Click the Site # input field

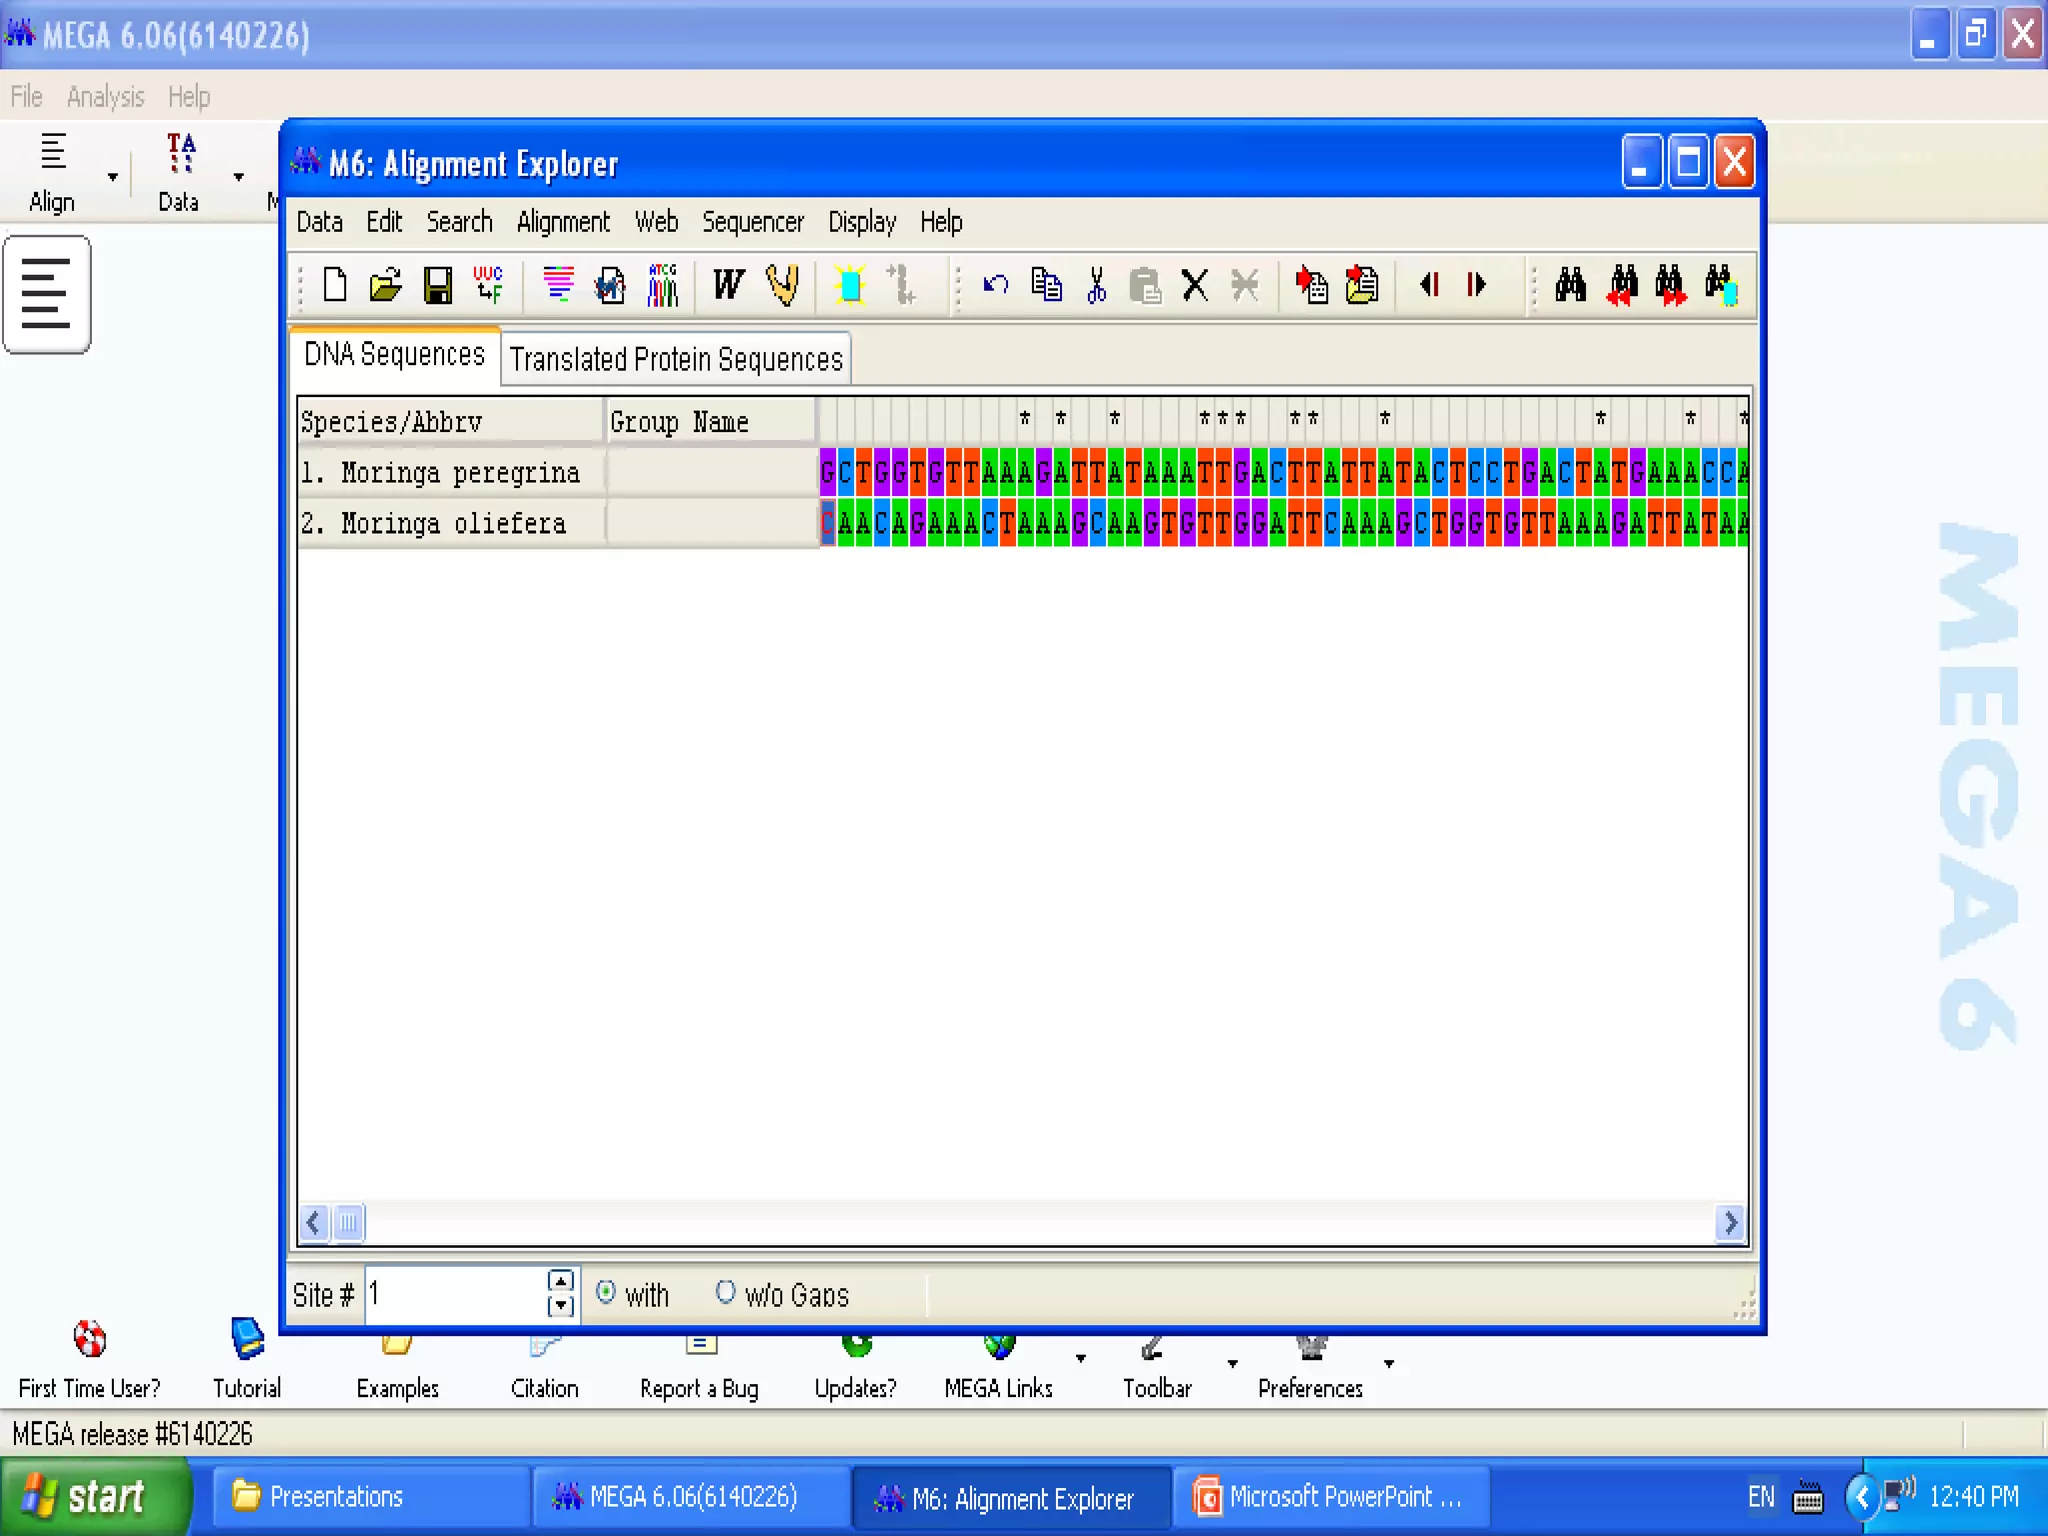click(x=456, y=1294)
